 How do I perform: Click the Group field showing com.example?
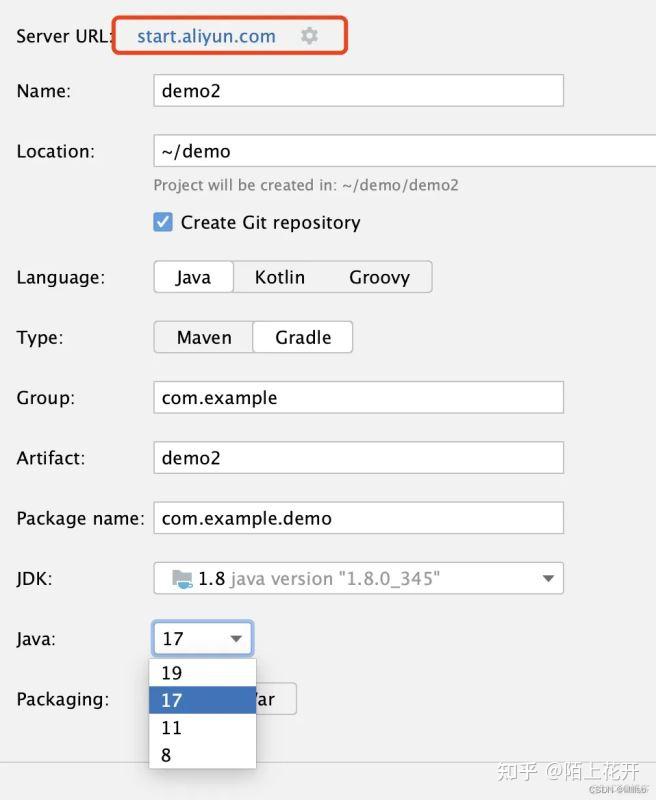tap(357, 397)
